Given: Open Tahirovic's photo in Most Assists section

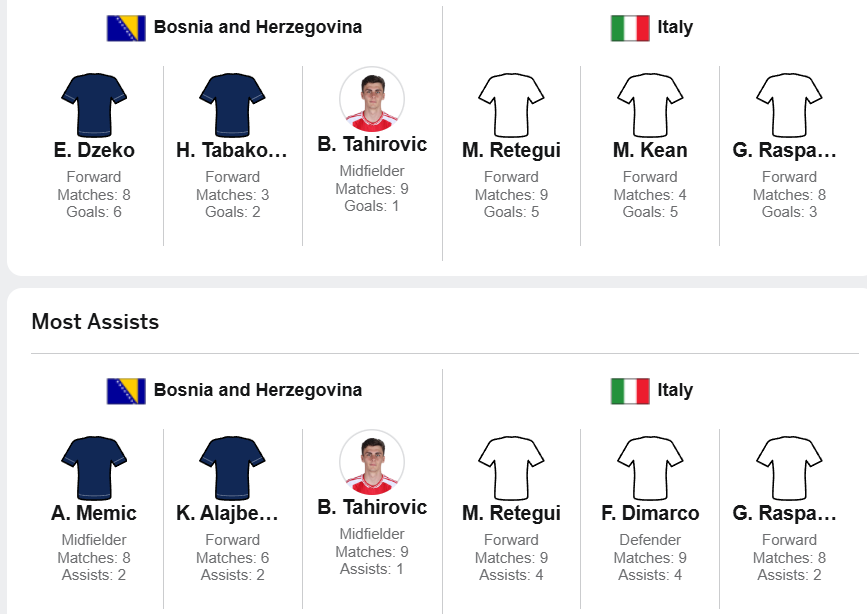Looking at the screenshot, I should (x=372, y=462).
